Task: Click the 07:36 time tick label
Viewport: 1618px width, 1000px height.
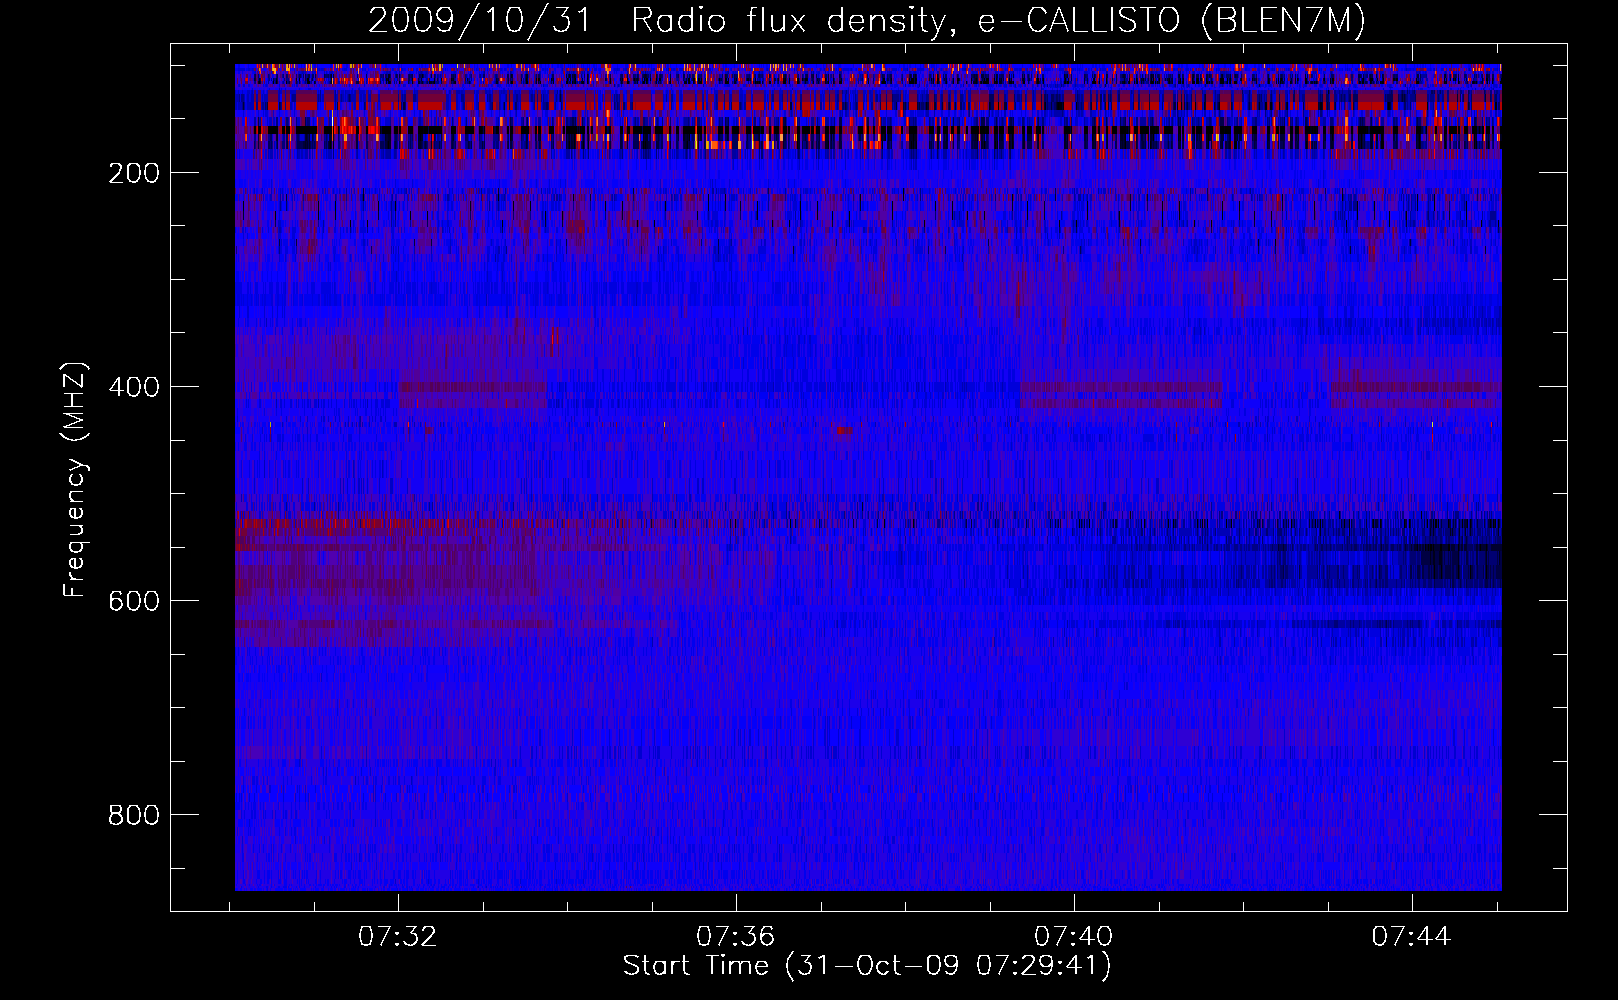Action: click(x=736, y=937)
